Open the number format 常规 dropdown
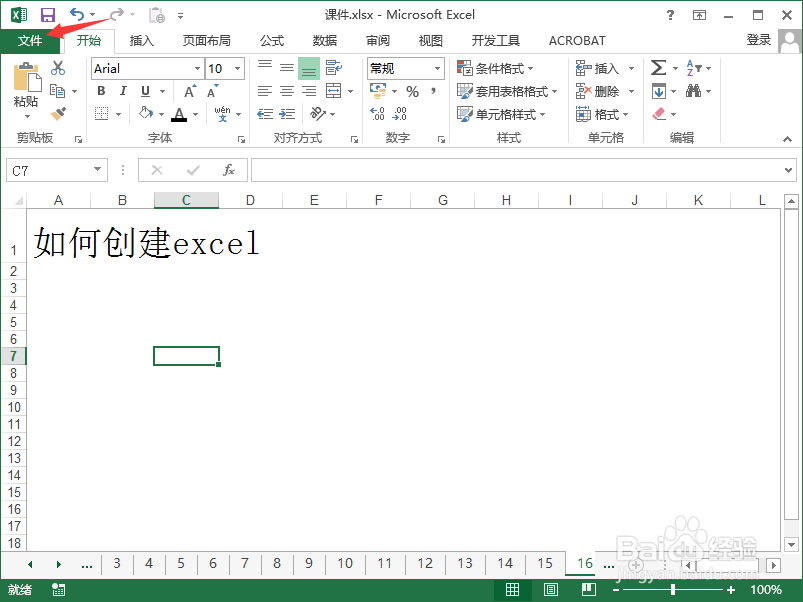The image size is (803, 602). tap(437, 68)
